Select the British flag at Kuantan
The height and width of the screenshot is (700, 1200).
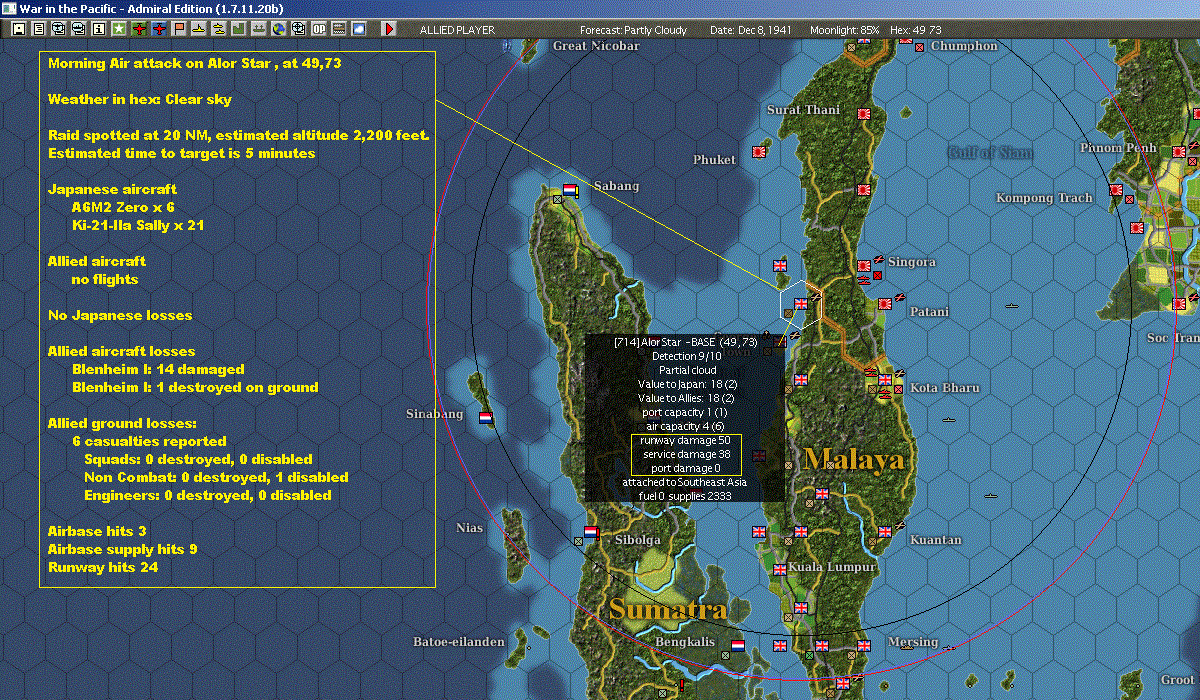point(884,532)
